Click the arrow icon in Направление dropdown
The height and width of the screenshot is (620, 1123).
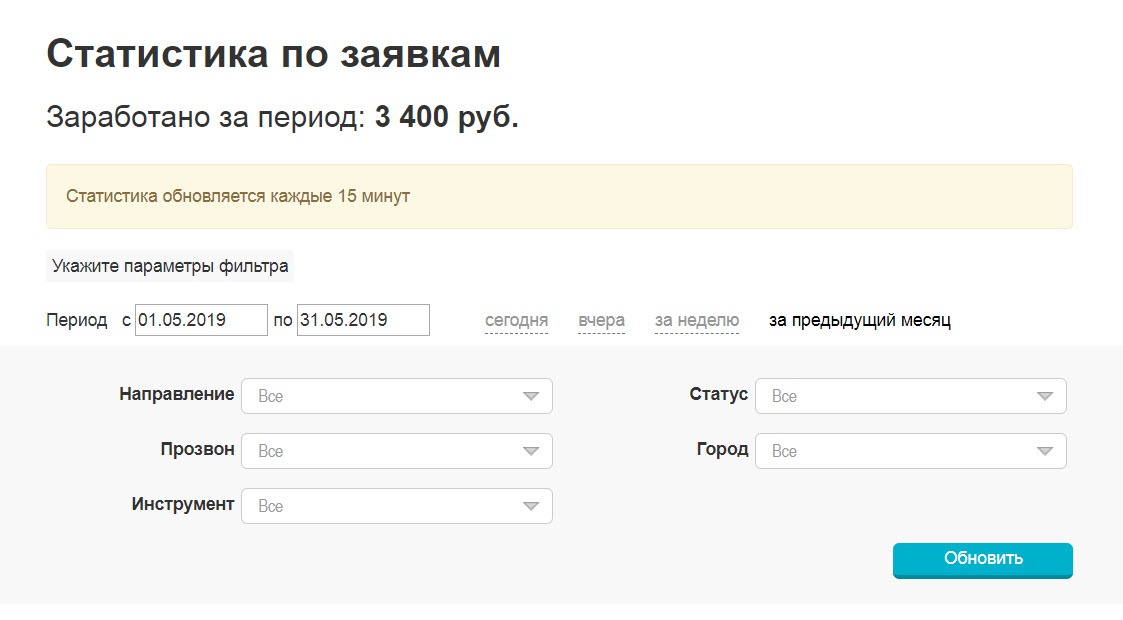(x=531, y=396)
